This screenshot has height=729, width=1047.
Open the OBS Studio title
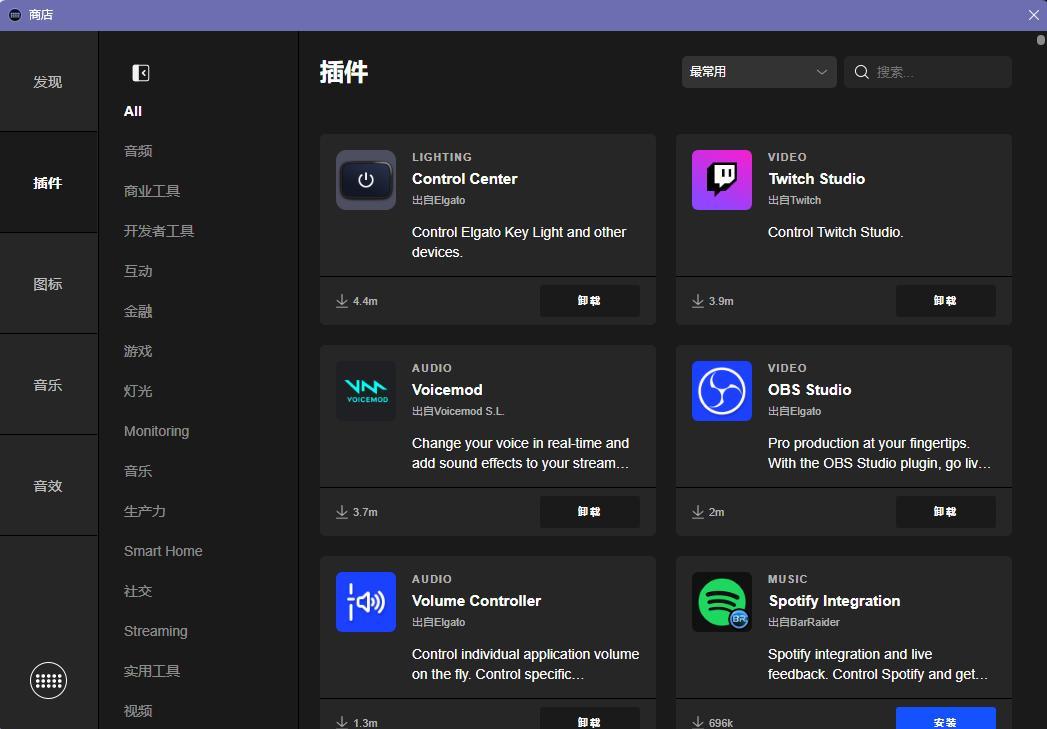pyautogui.click(x=809, y=390)
